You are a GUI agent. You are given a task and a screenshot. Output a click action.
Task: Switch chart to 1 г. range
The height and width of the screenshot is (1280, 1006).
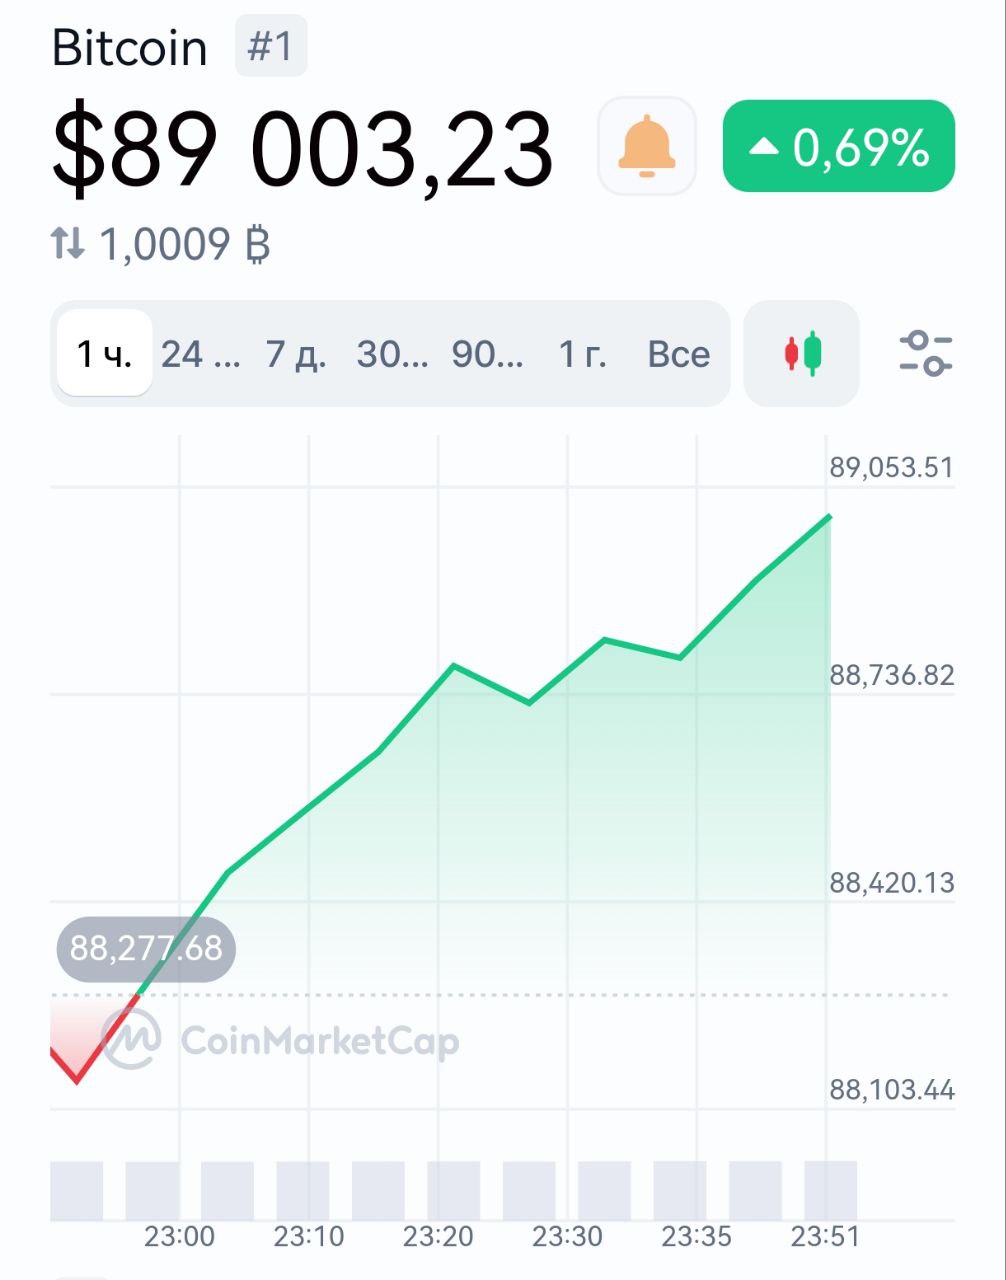pyautogui.click(x=582, y=354)
